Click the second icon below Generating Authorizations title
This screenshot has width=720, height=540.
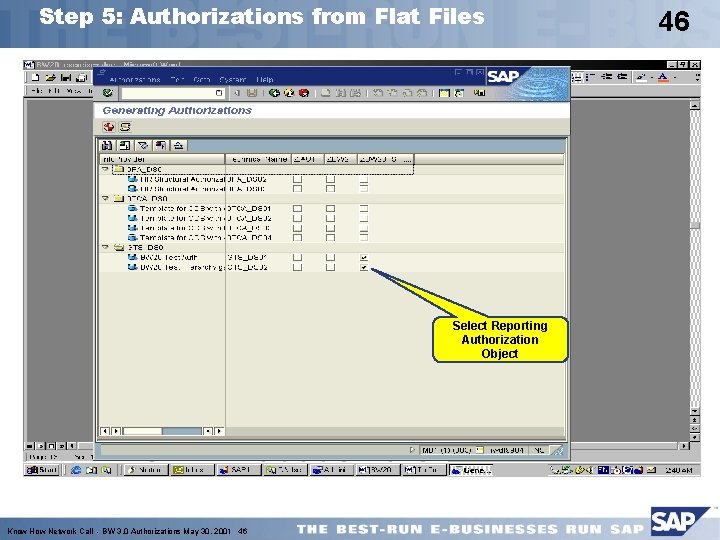(x=125, y=127)
